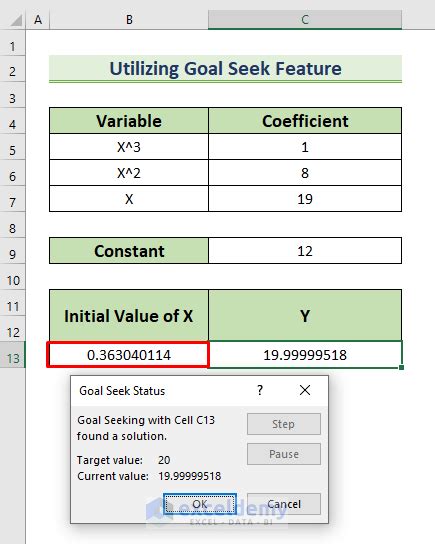Screen dimensions: 435x544
Task: Select row 13 header
Action: coord(13,355)
